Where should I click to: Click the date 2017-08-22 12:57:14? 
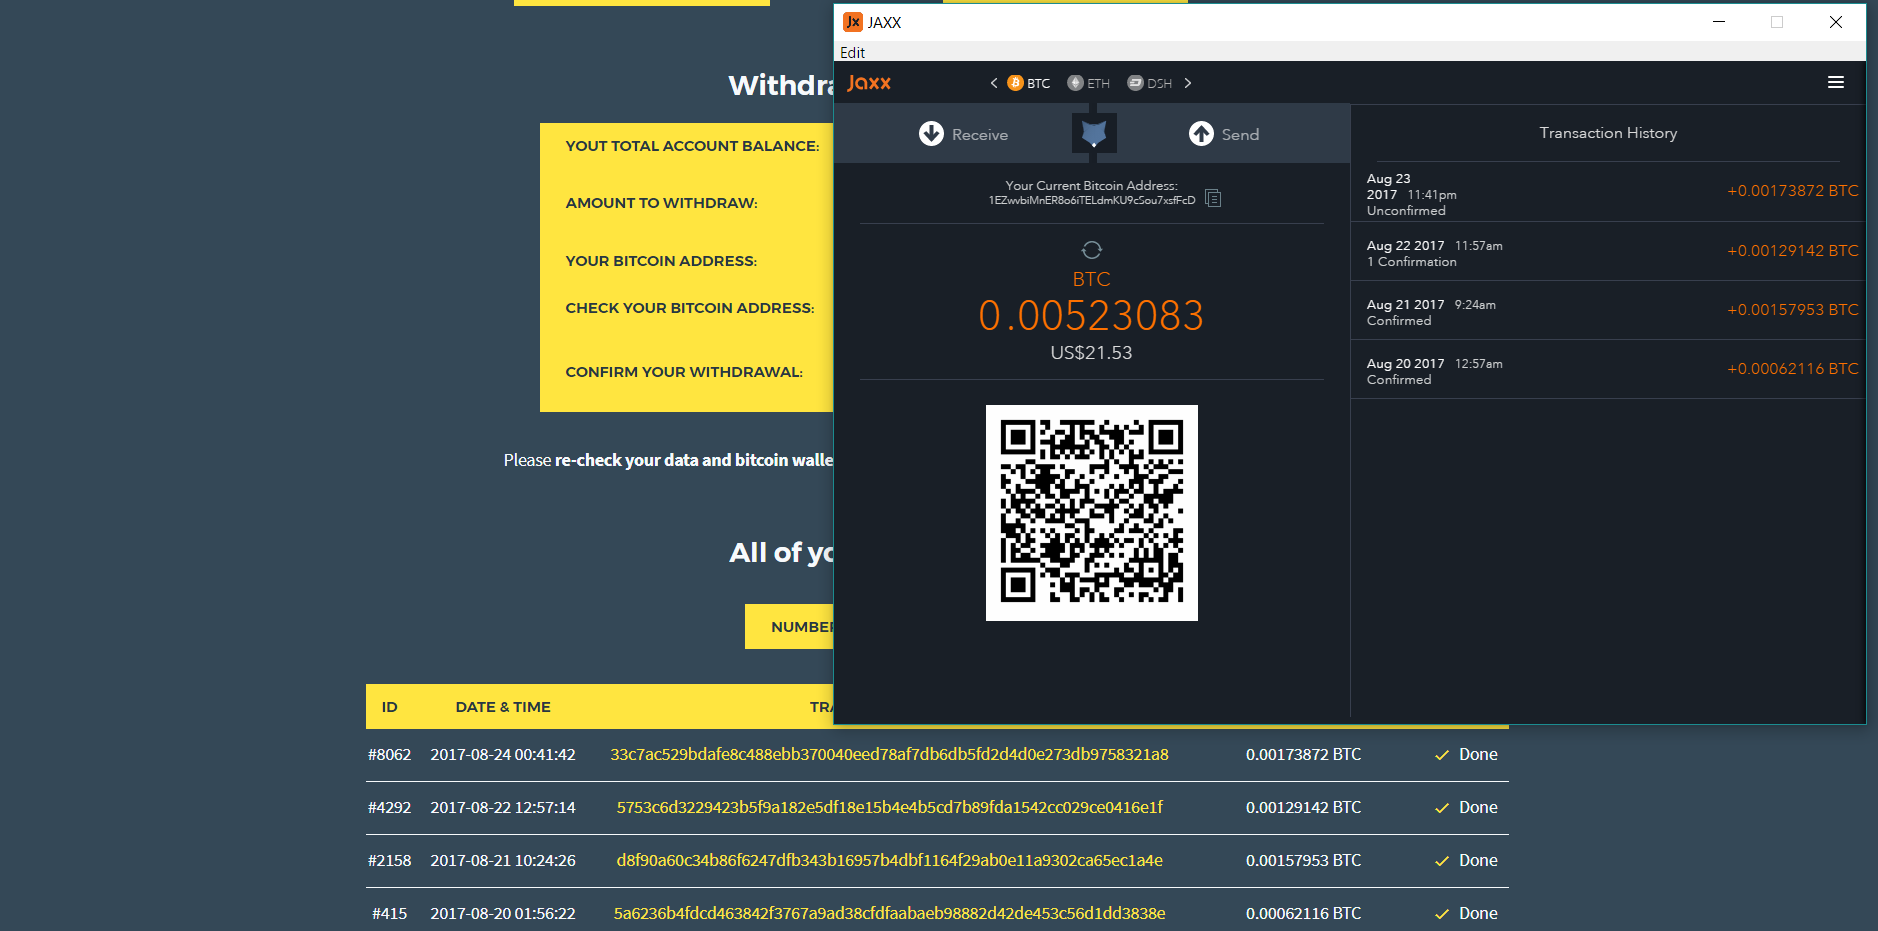(x=503, y=807)
